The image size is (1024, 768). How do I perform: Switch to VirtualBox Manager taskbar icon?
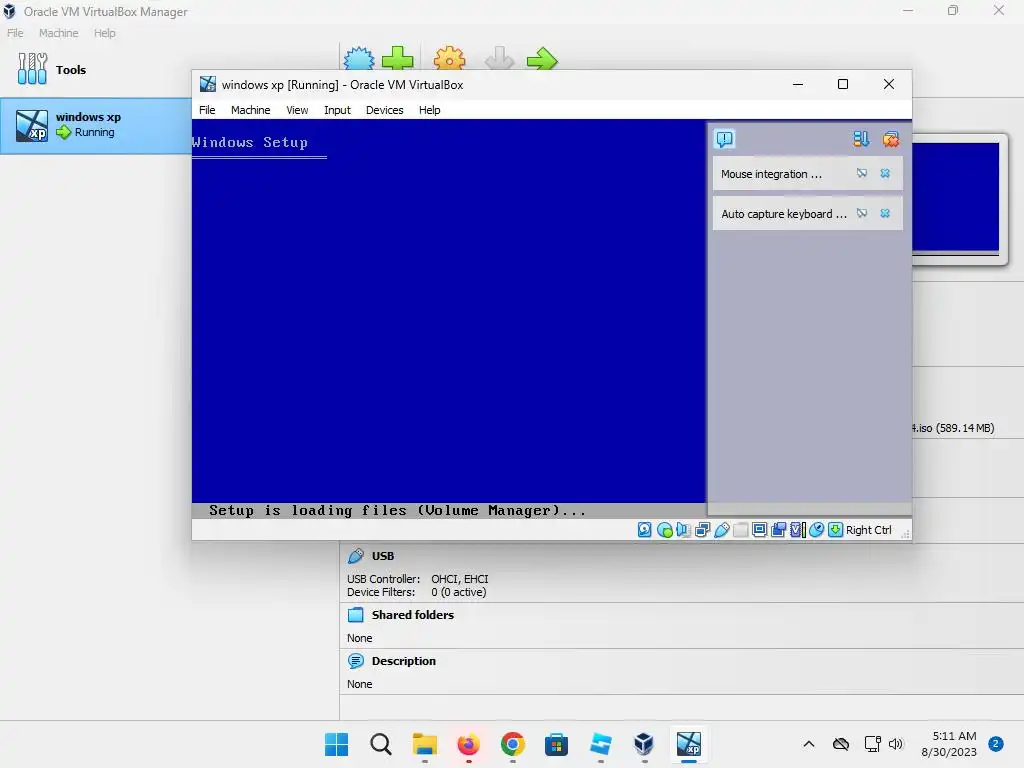click(x=645, y=744)
